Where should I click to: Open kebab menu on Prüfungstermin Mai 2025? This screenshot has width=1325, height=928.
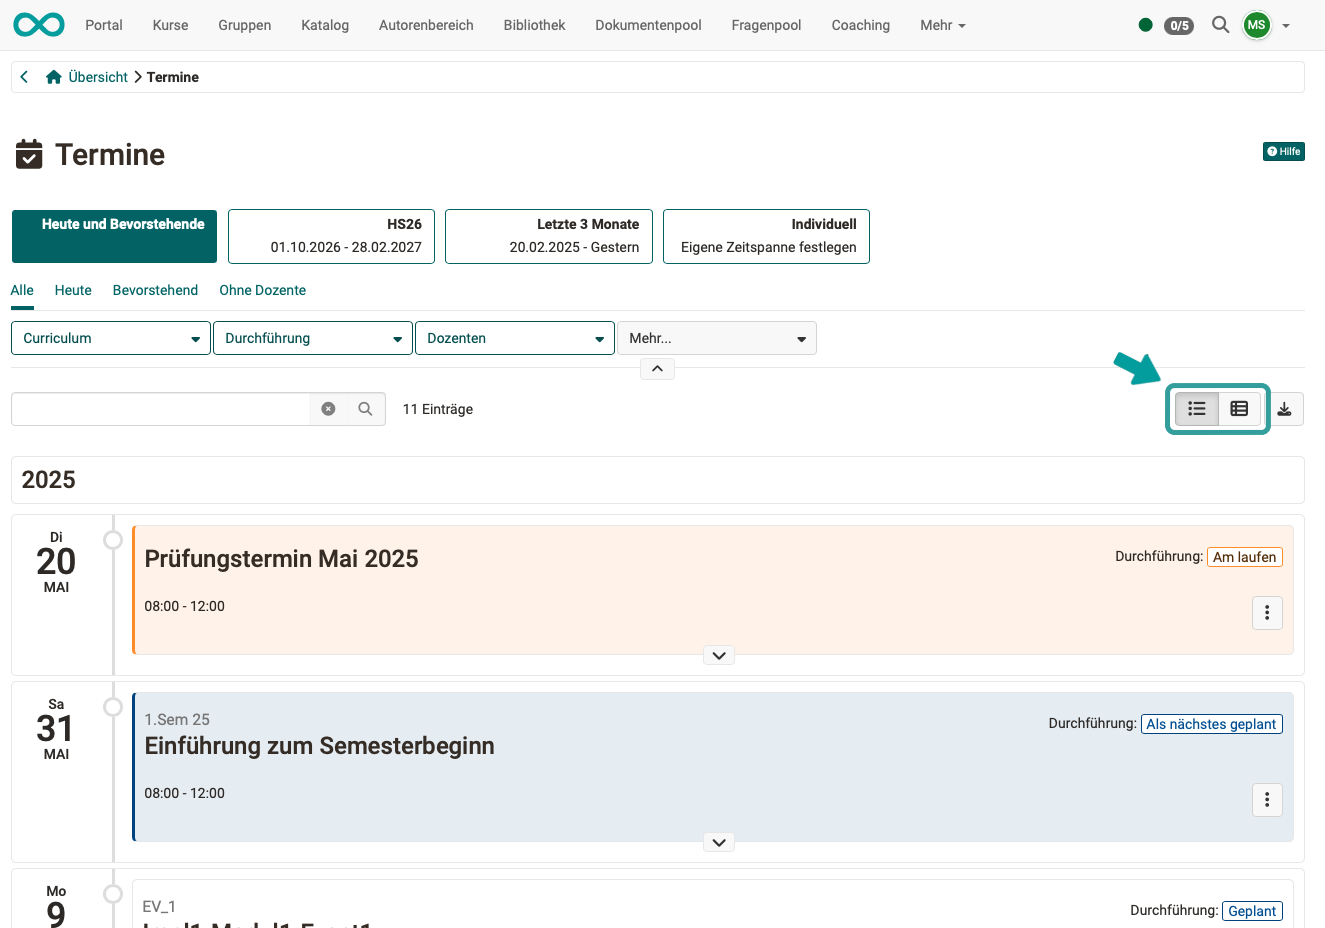click(x=1267, y=612)
